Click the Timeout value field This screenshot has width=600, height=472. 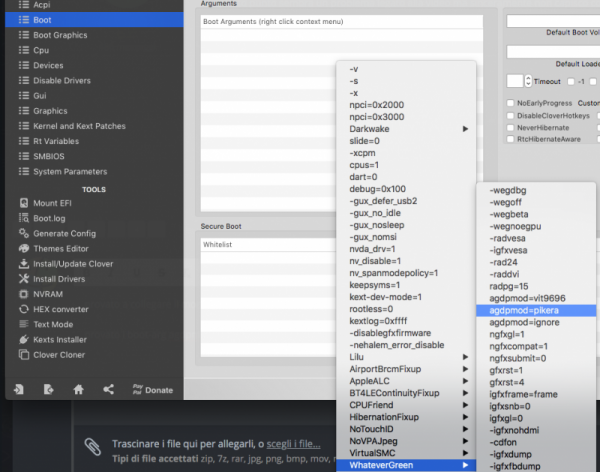pyautogui.click(x=515, y=81)
